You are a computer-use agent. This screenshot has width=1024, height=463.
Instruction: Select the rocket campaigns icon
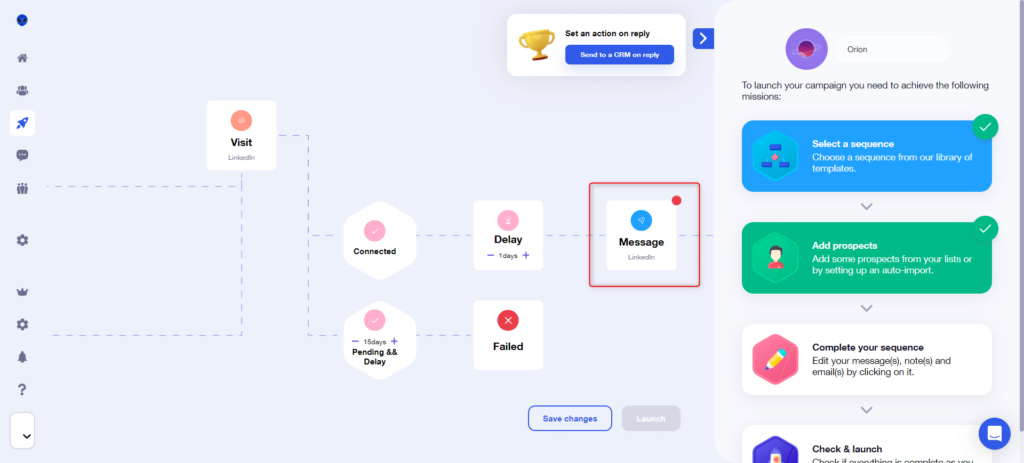click(22, 123)
